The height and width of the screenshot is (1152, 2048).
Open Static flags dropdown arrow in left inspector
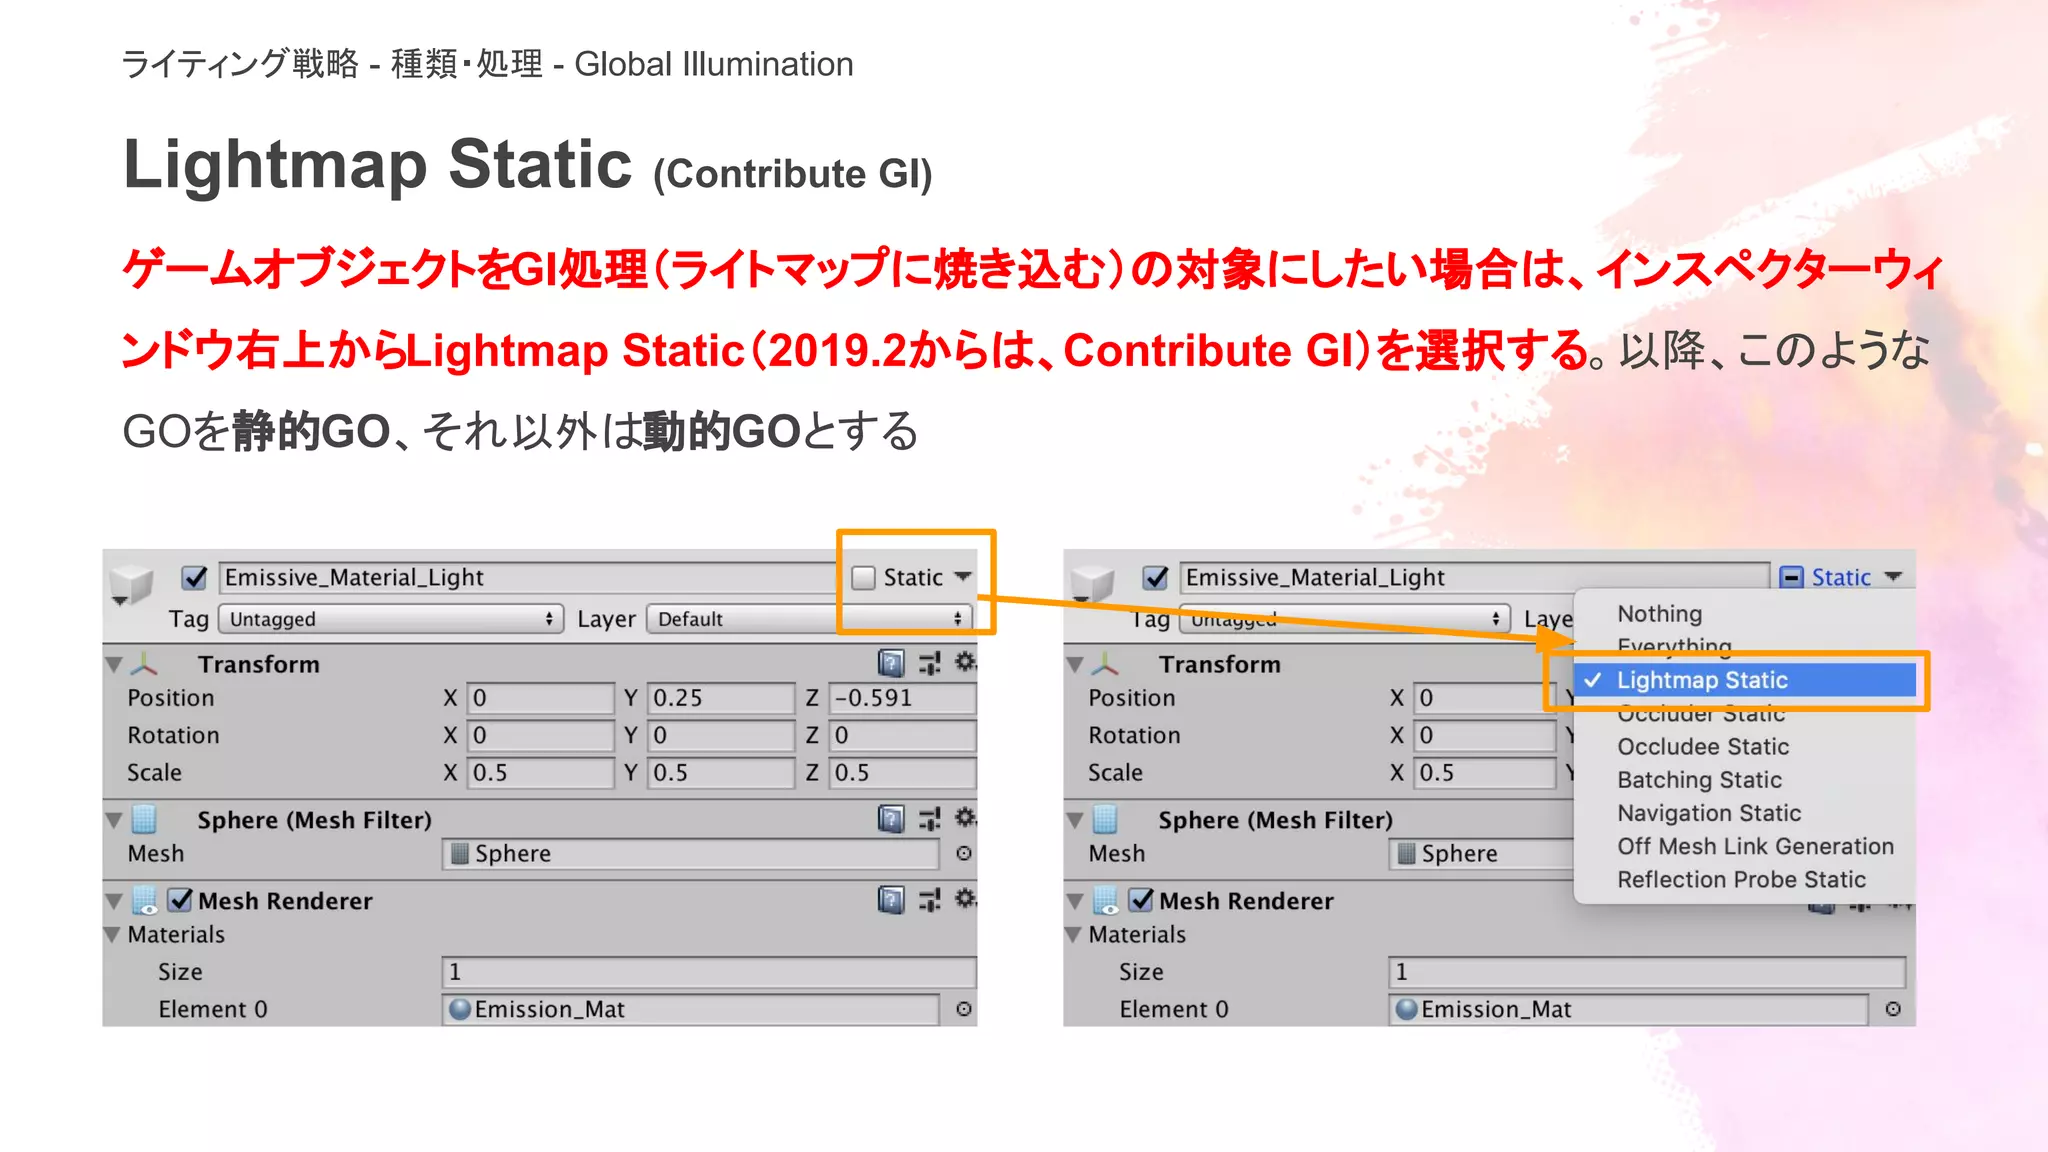point(963,577)
